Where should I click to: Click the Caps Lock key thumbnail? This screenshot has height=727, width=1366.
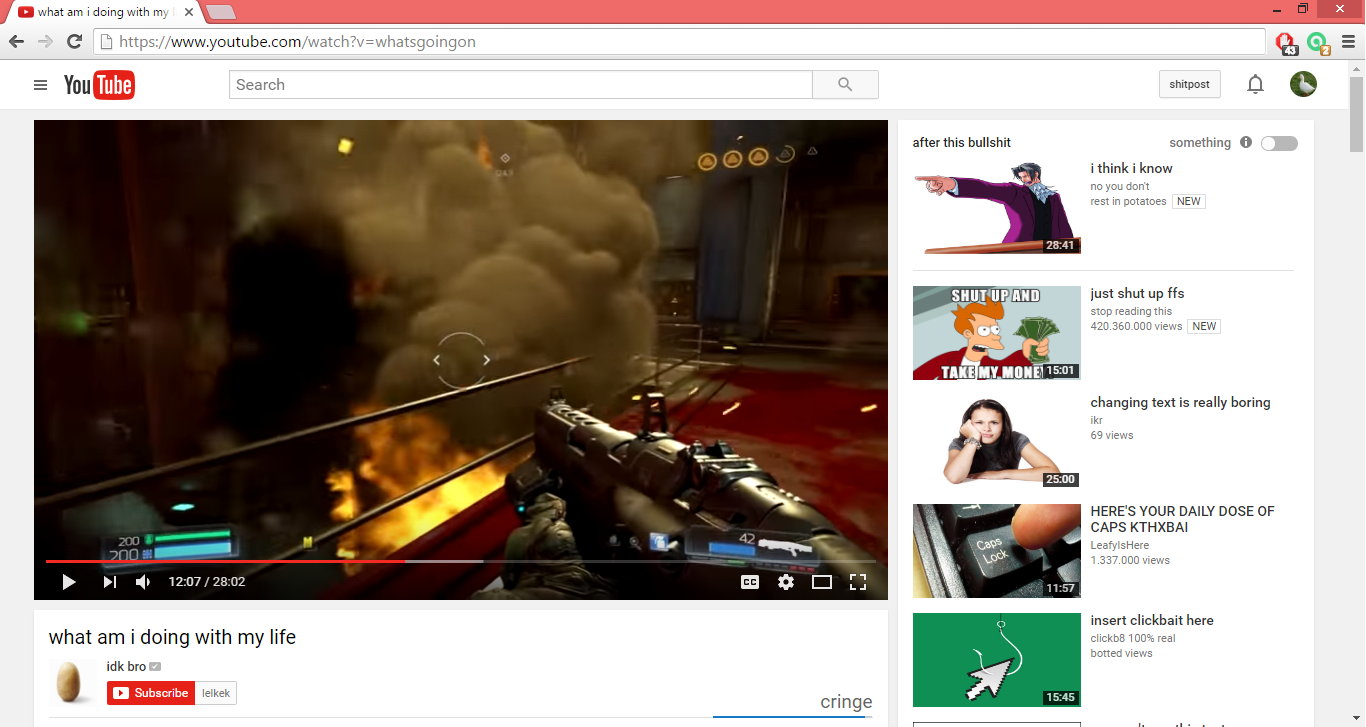pos(997,551)
